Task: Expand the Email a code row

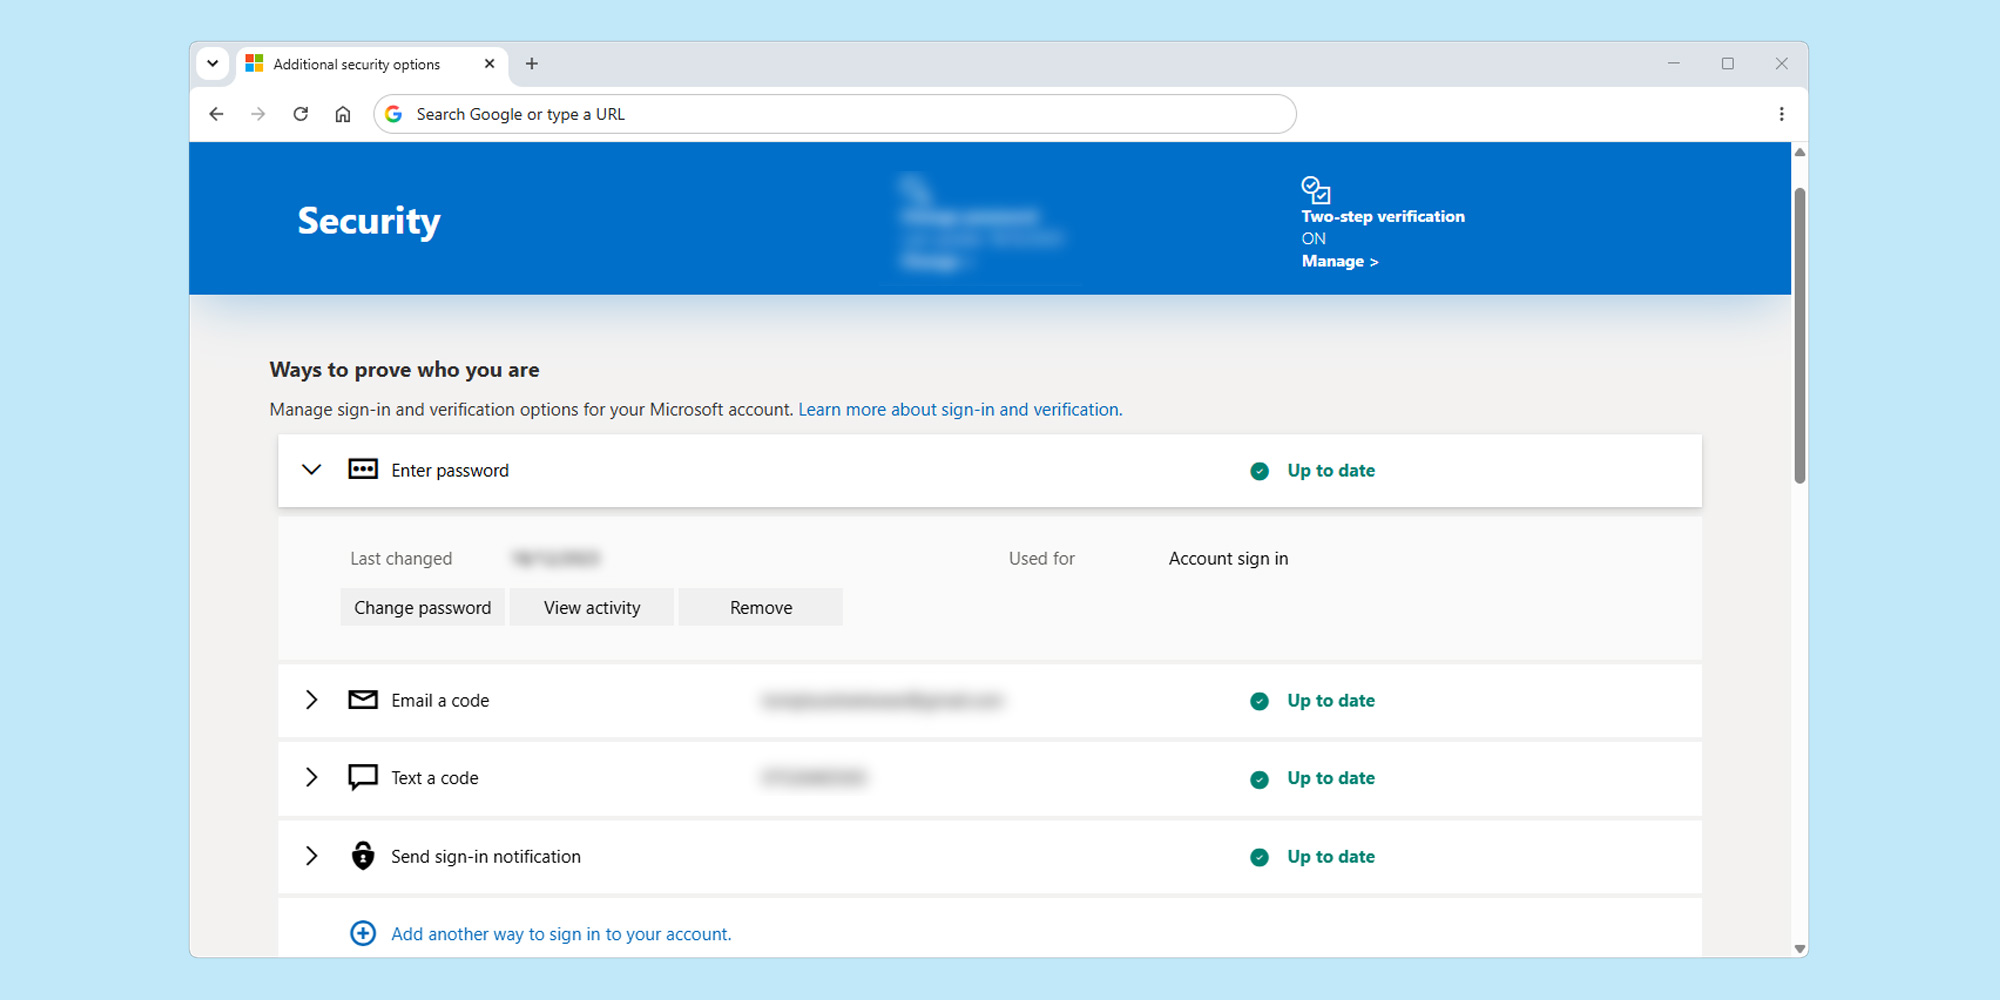Action: pyautogui.click(x=311, y=700)
